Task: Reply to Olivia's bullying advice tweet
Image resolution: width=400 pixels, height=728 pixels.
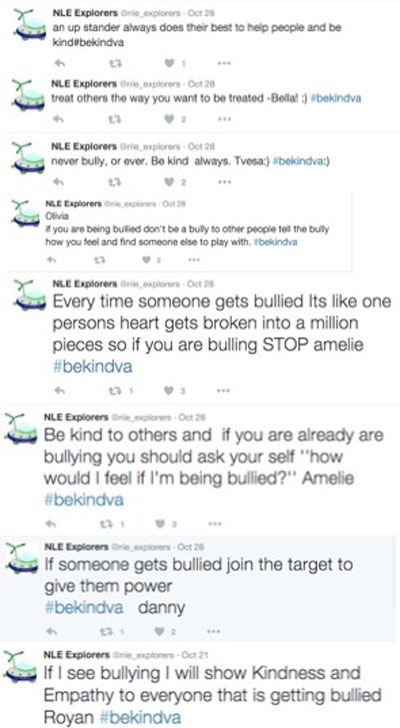Action: coord(52,260)
